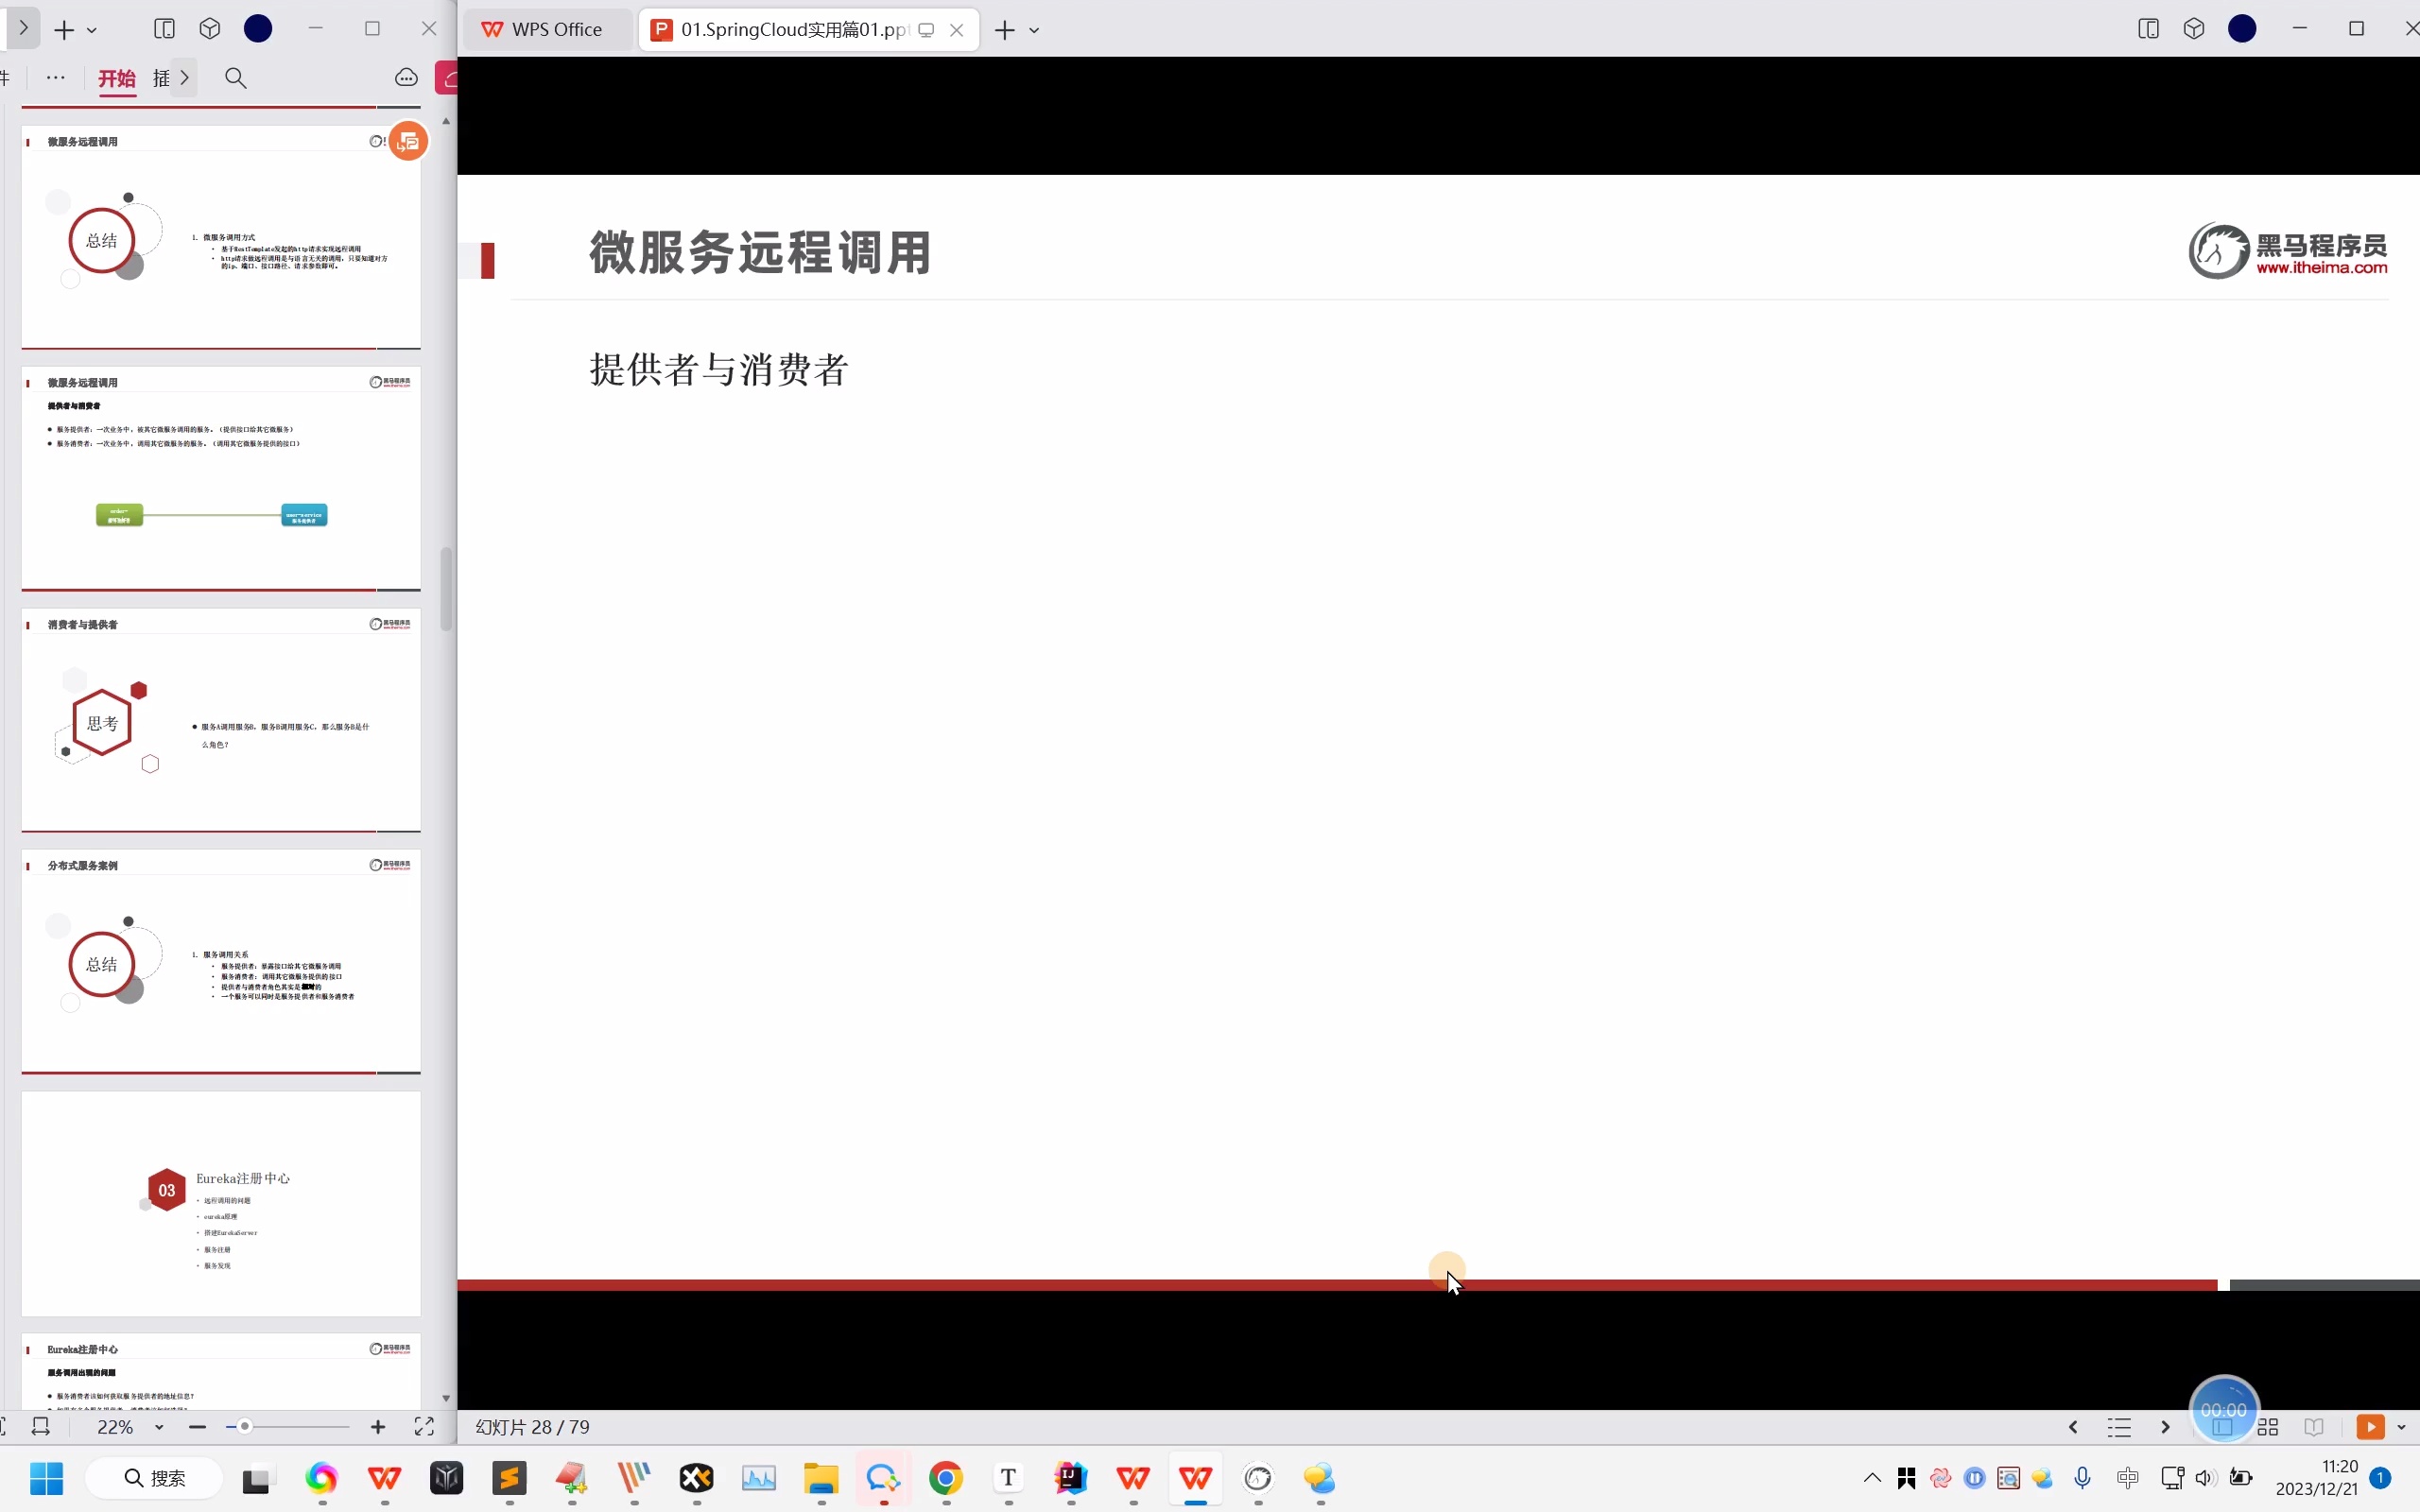Open the slide search tool in the ribbon
The width and height of the screenshot is (2420, 1512).
click(x=236, y=78)
